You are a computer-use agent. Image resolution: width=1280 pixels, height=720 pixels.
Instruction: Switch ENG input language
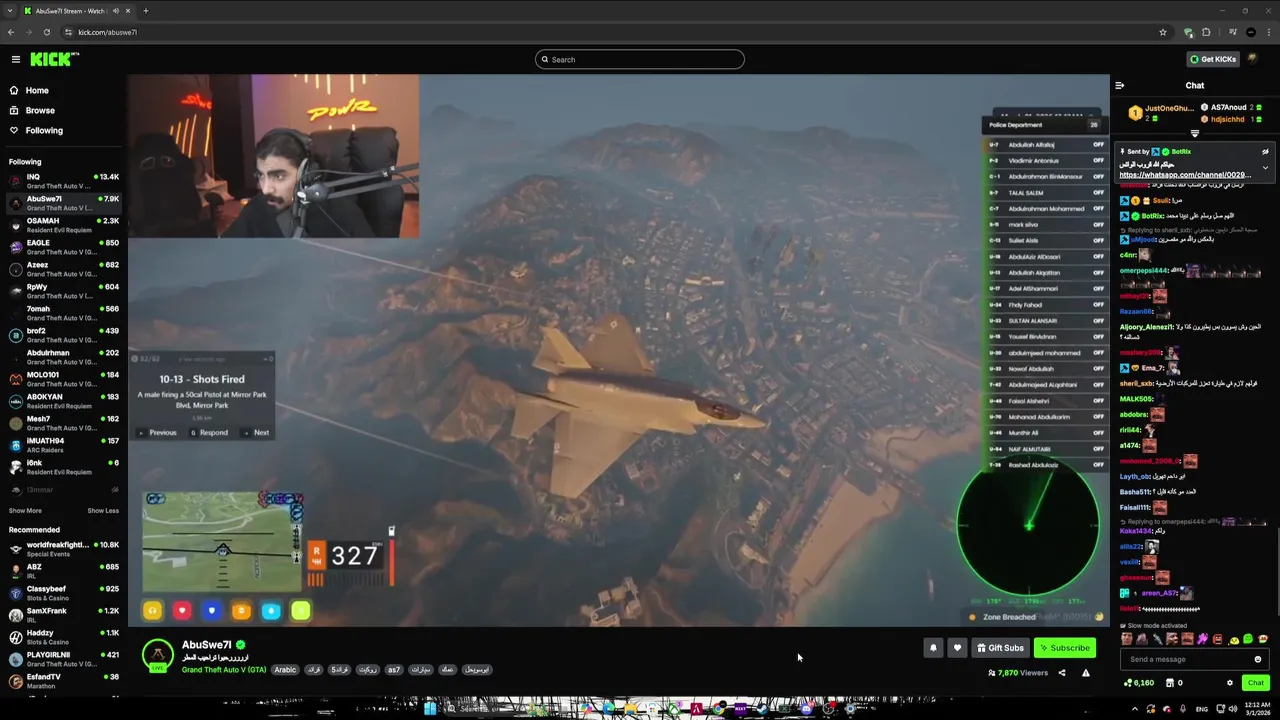[x=1202, y=709]
